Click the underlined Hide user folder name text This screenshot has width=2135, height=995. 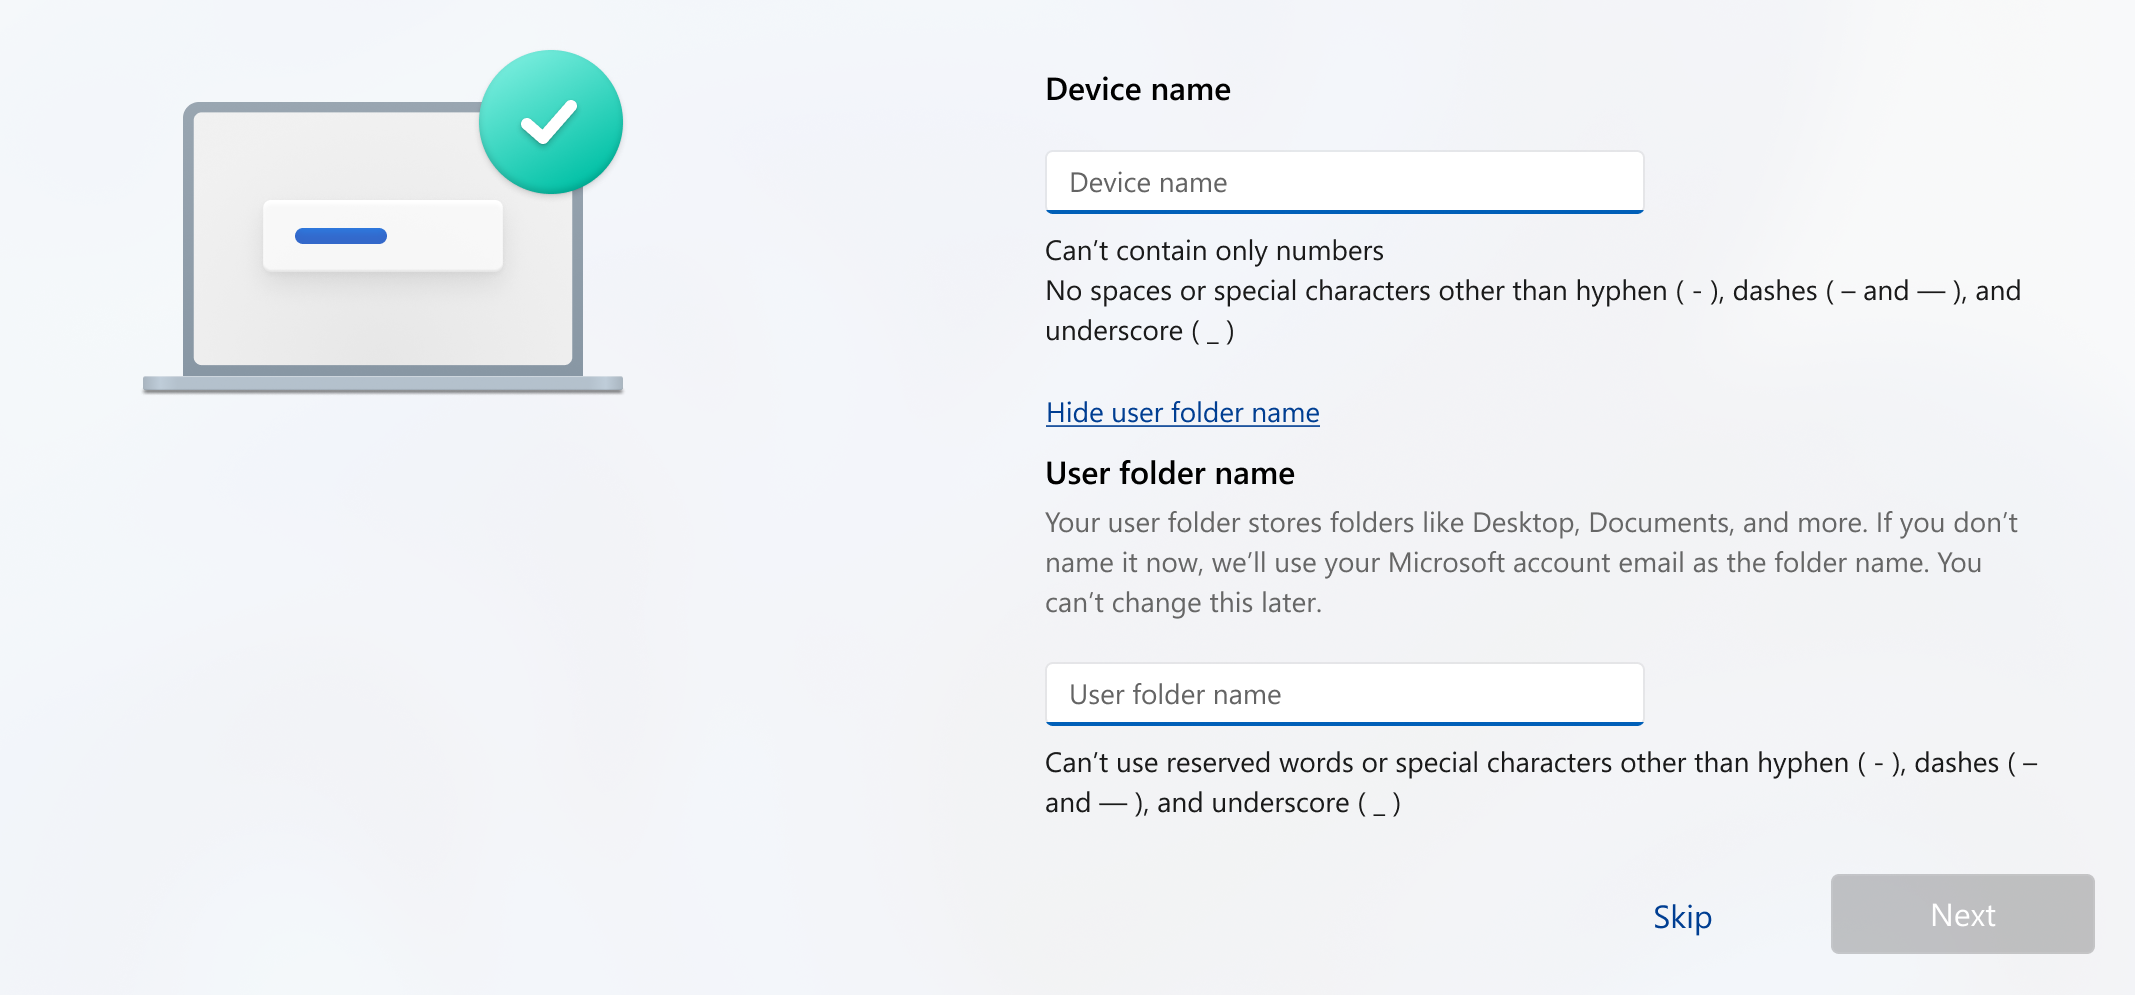click(1182, 412)
